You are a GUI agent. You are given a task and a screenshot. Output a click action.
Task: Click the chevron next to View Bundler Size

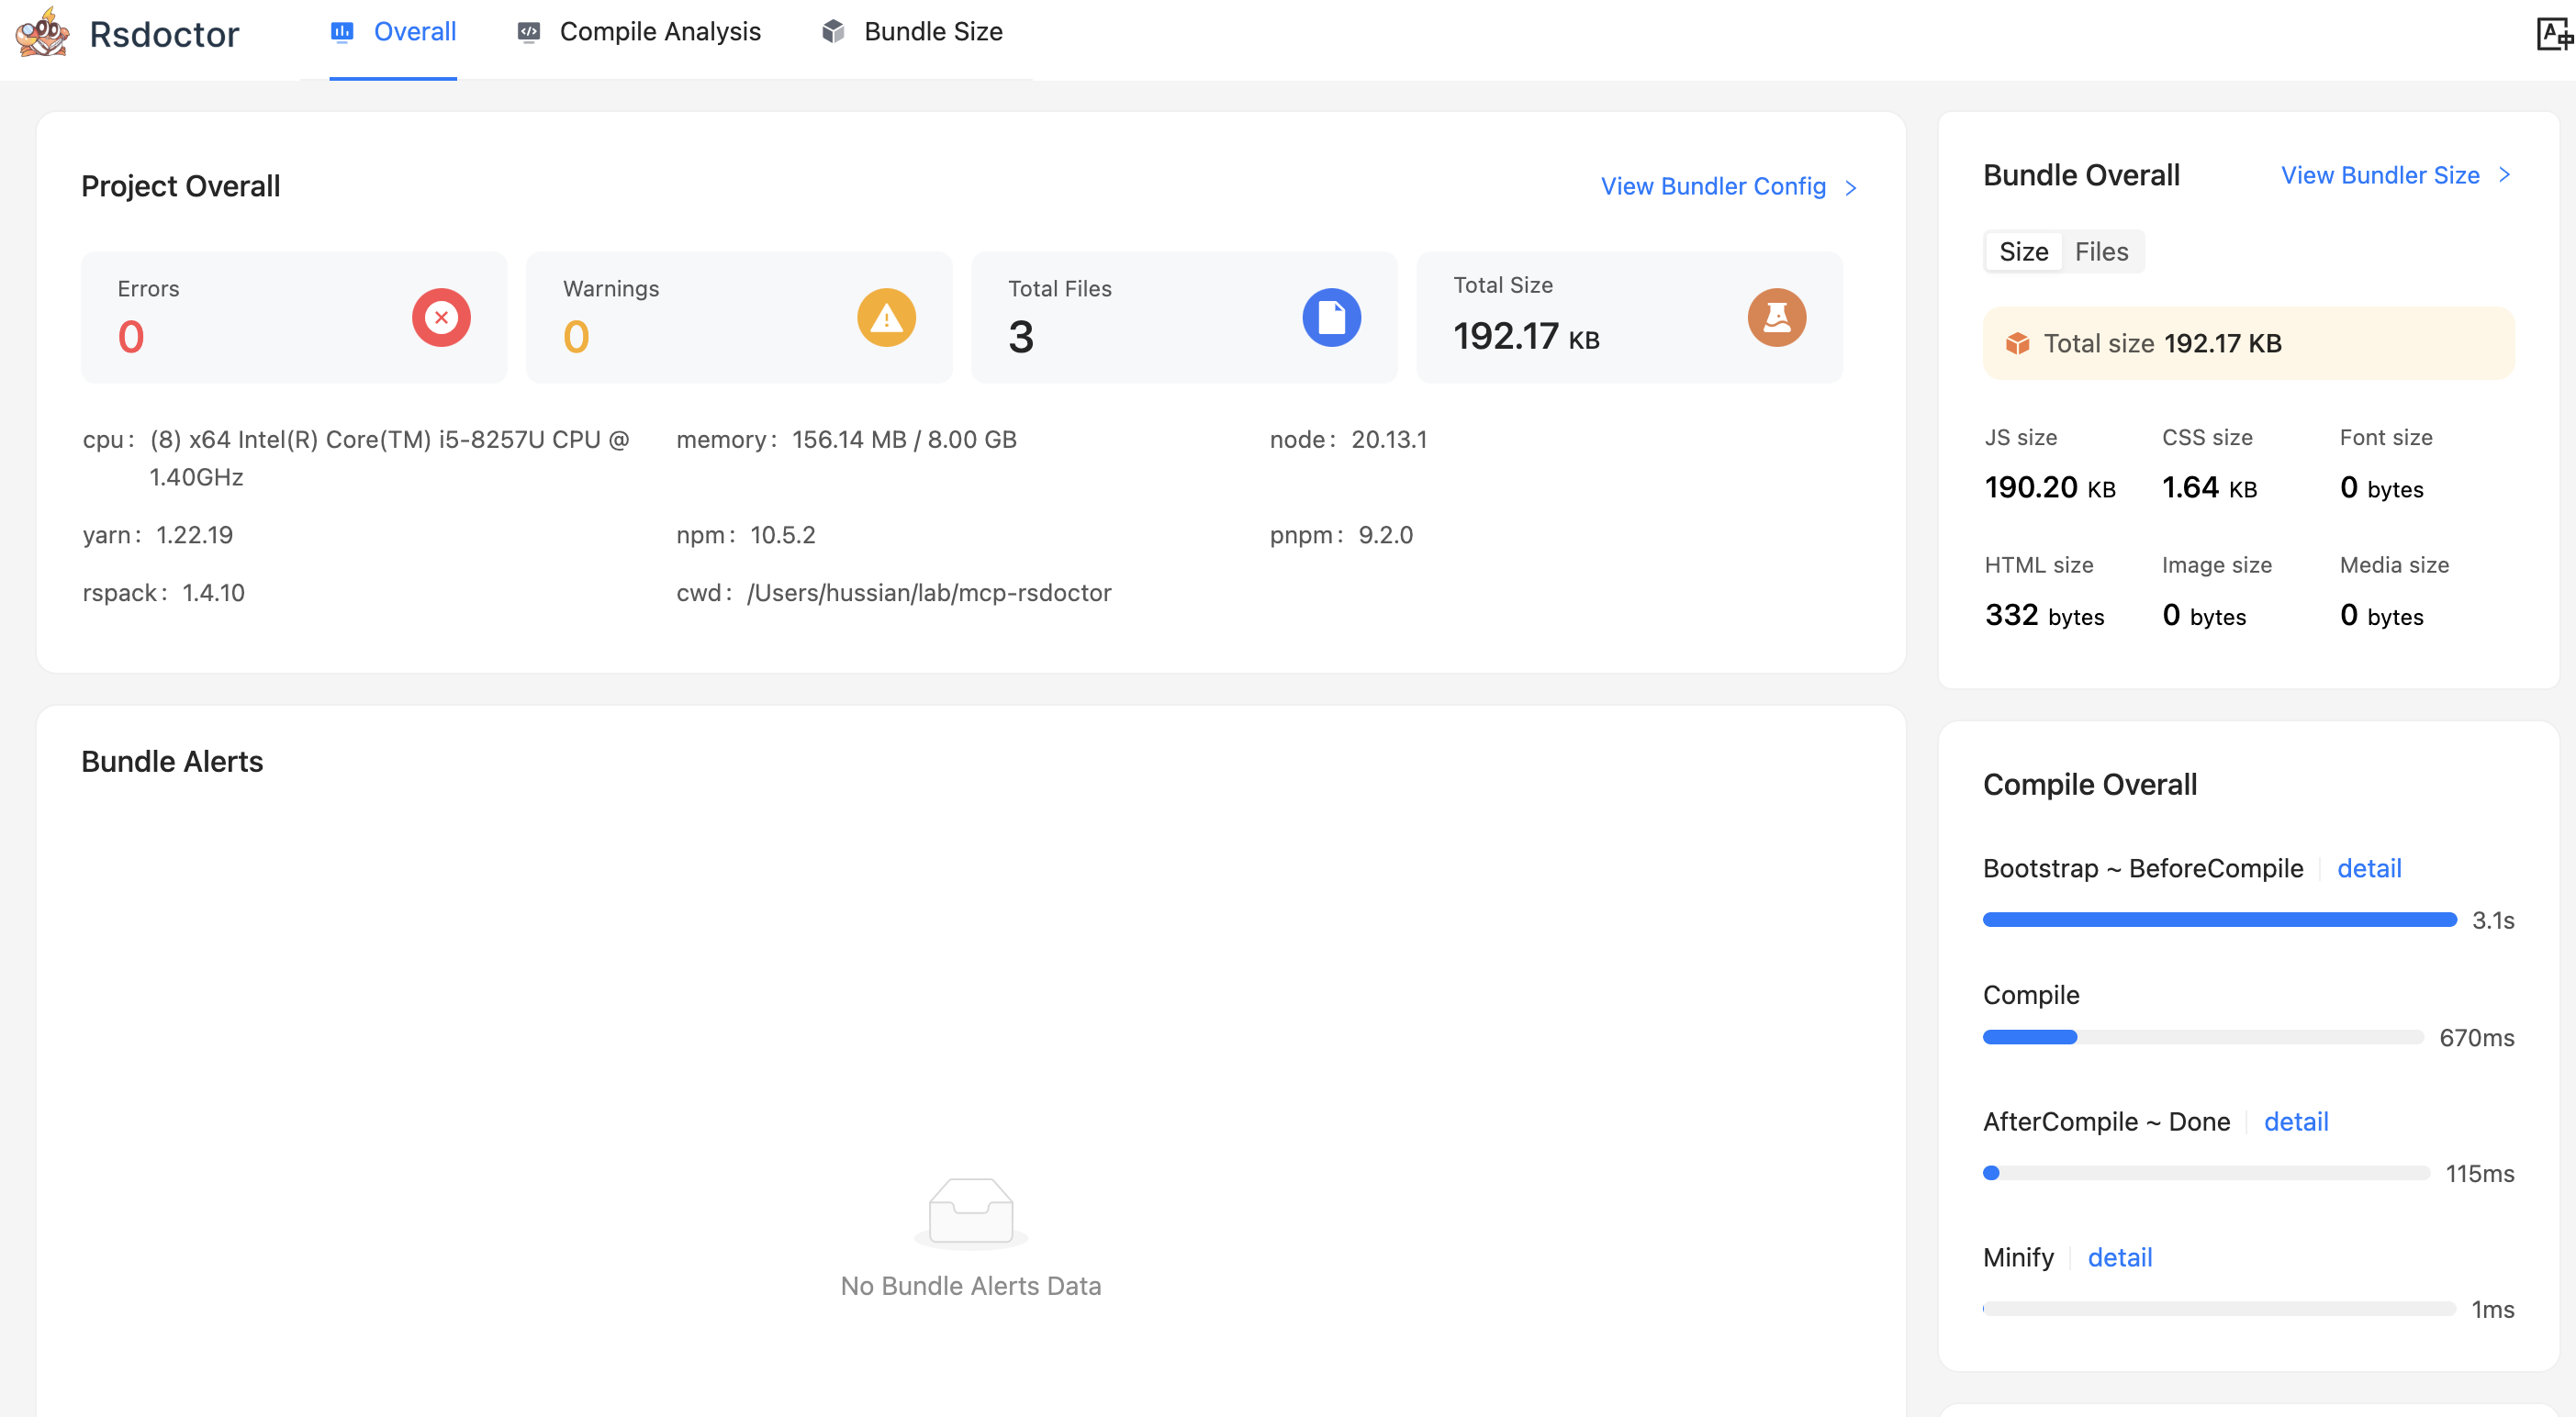pyautogui.click(x=2504, y=175)
